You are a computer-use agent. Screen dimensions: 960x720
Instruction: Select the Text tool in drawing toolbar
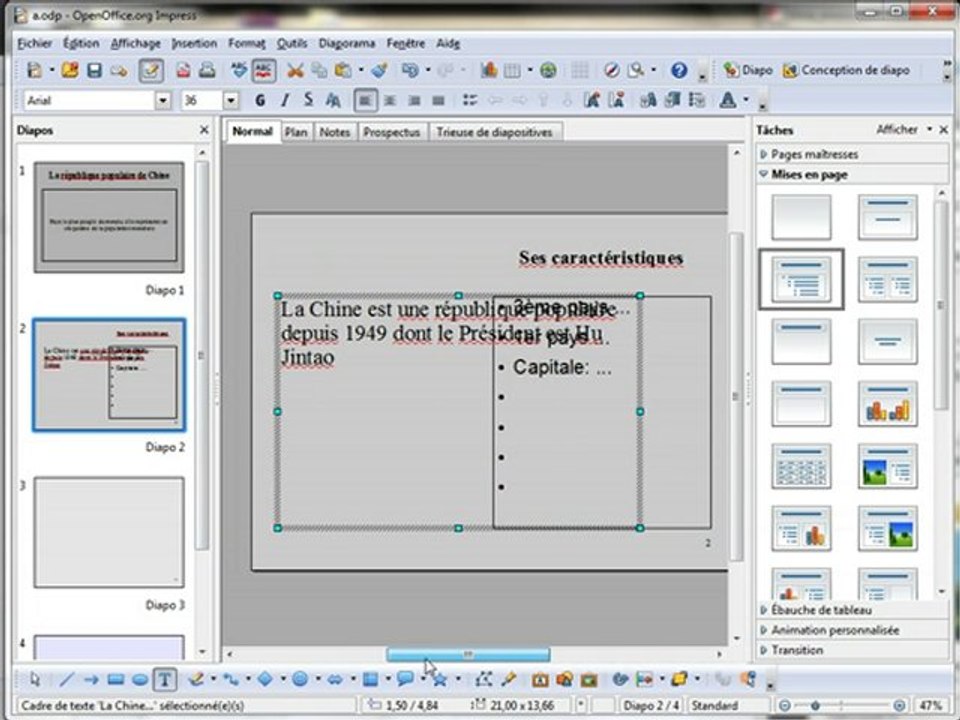(164, 679)
